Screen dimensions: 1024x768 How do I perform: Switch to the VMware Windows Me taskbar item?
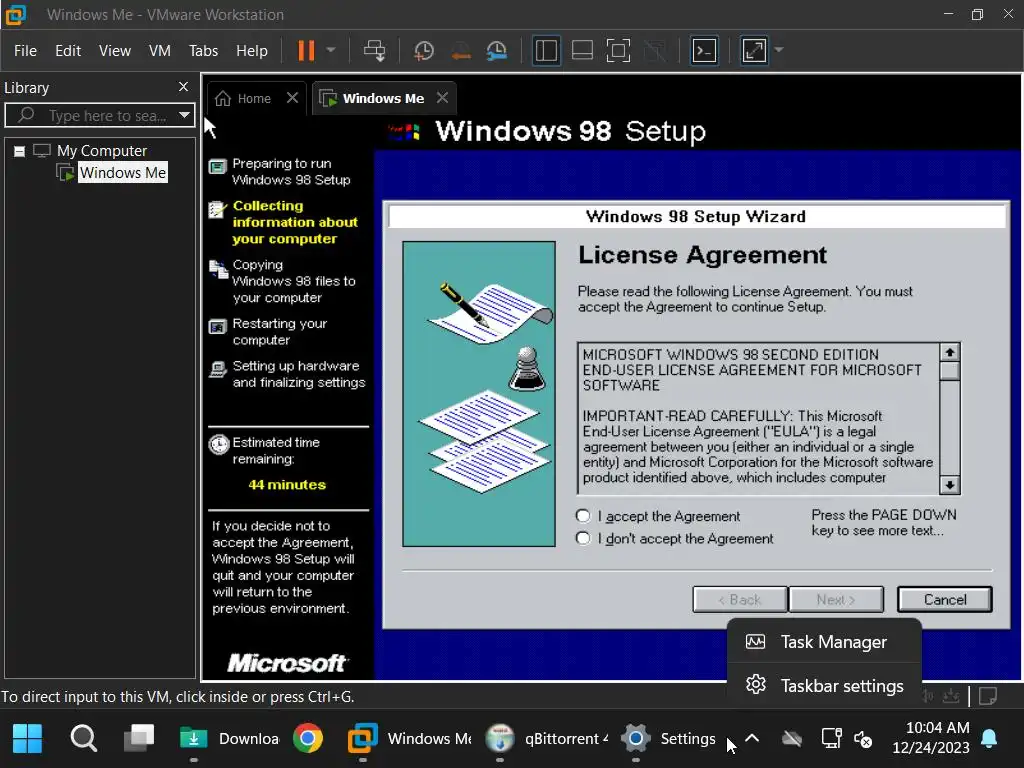pos(409,739)
